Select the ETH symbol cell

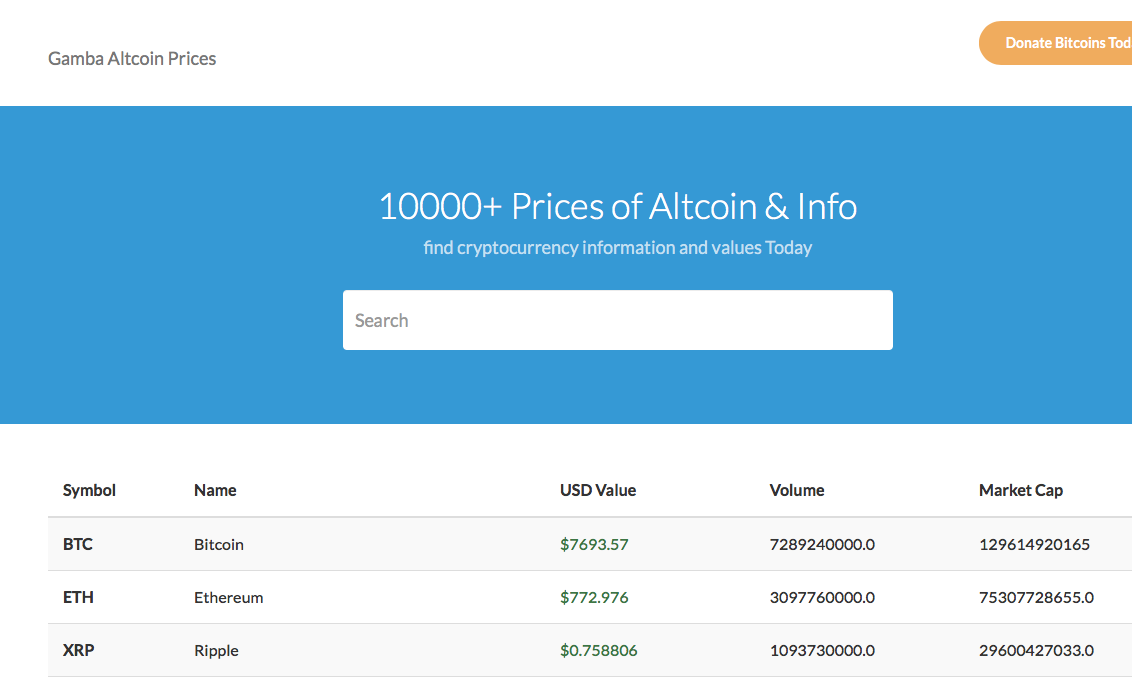pyautogui.click(x=78, y=598)
